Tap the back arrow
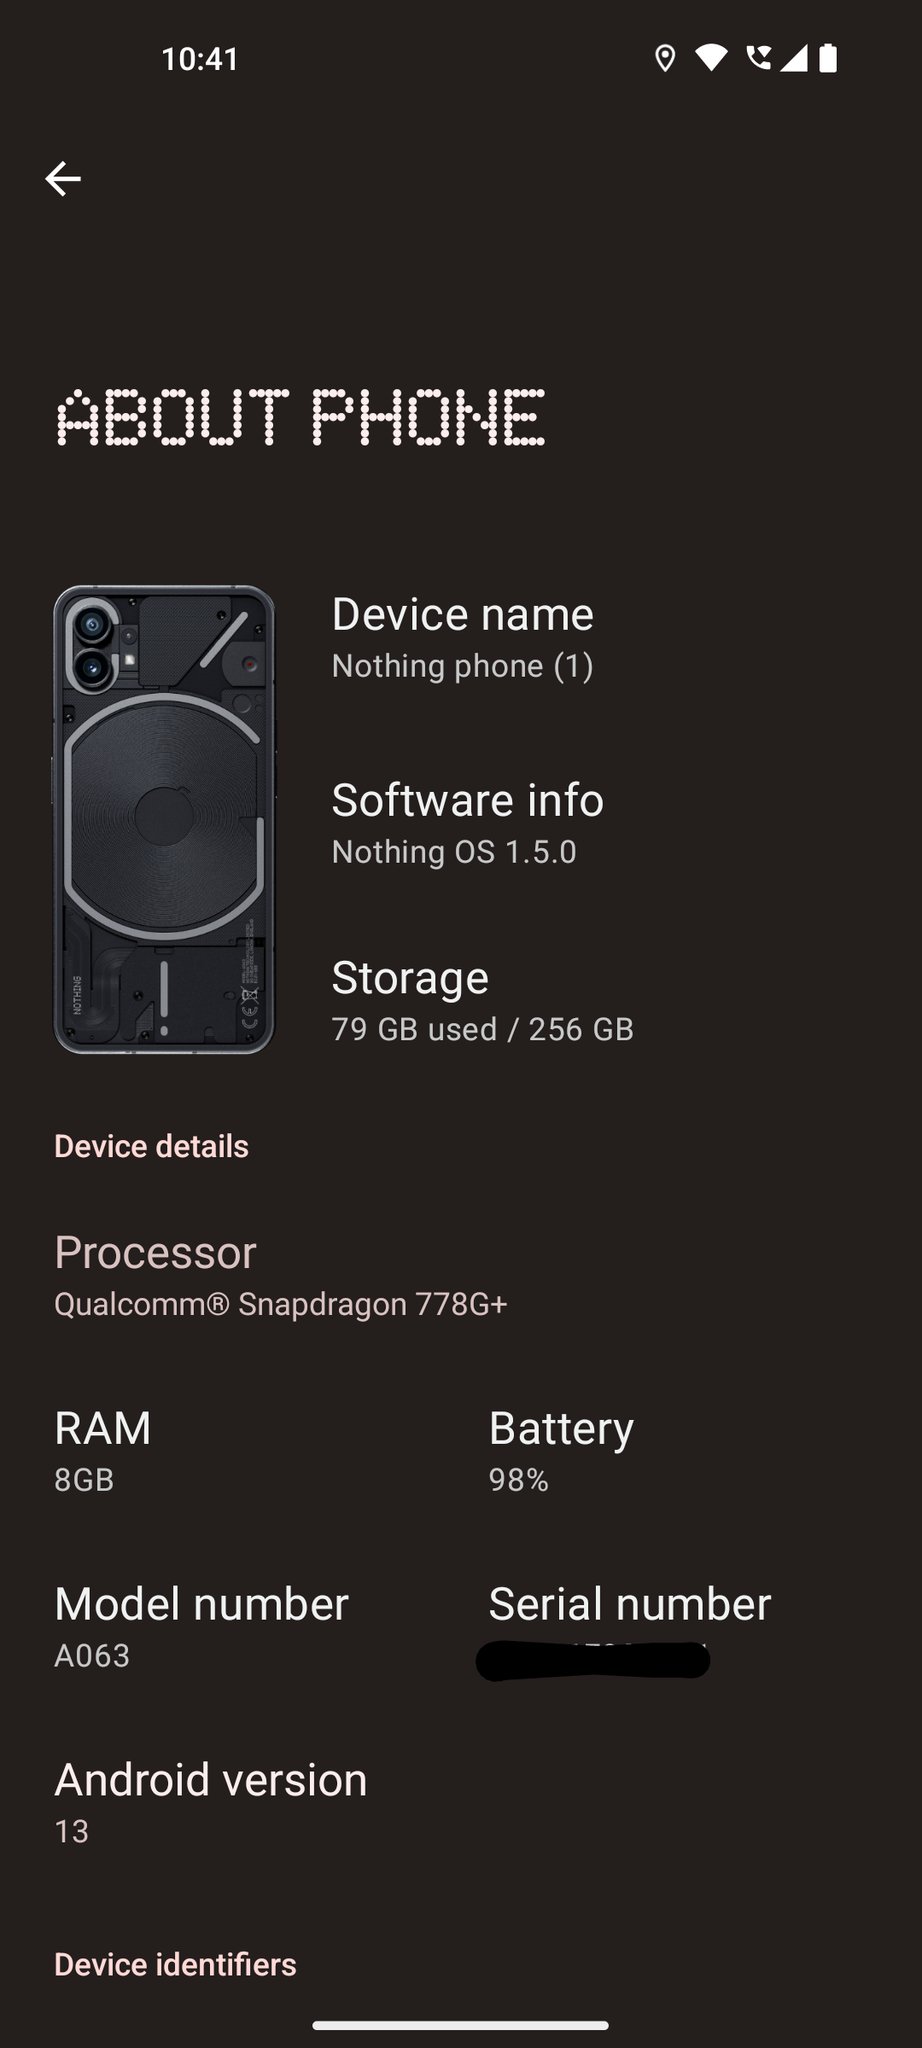The image size is (922, 2048). point(63,179)
